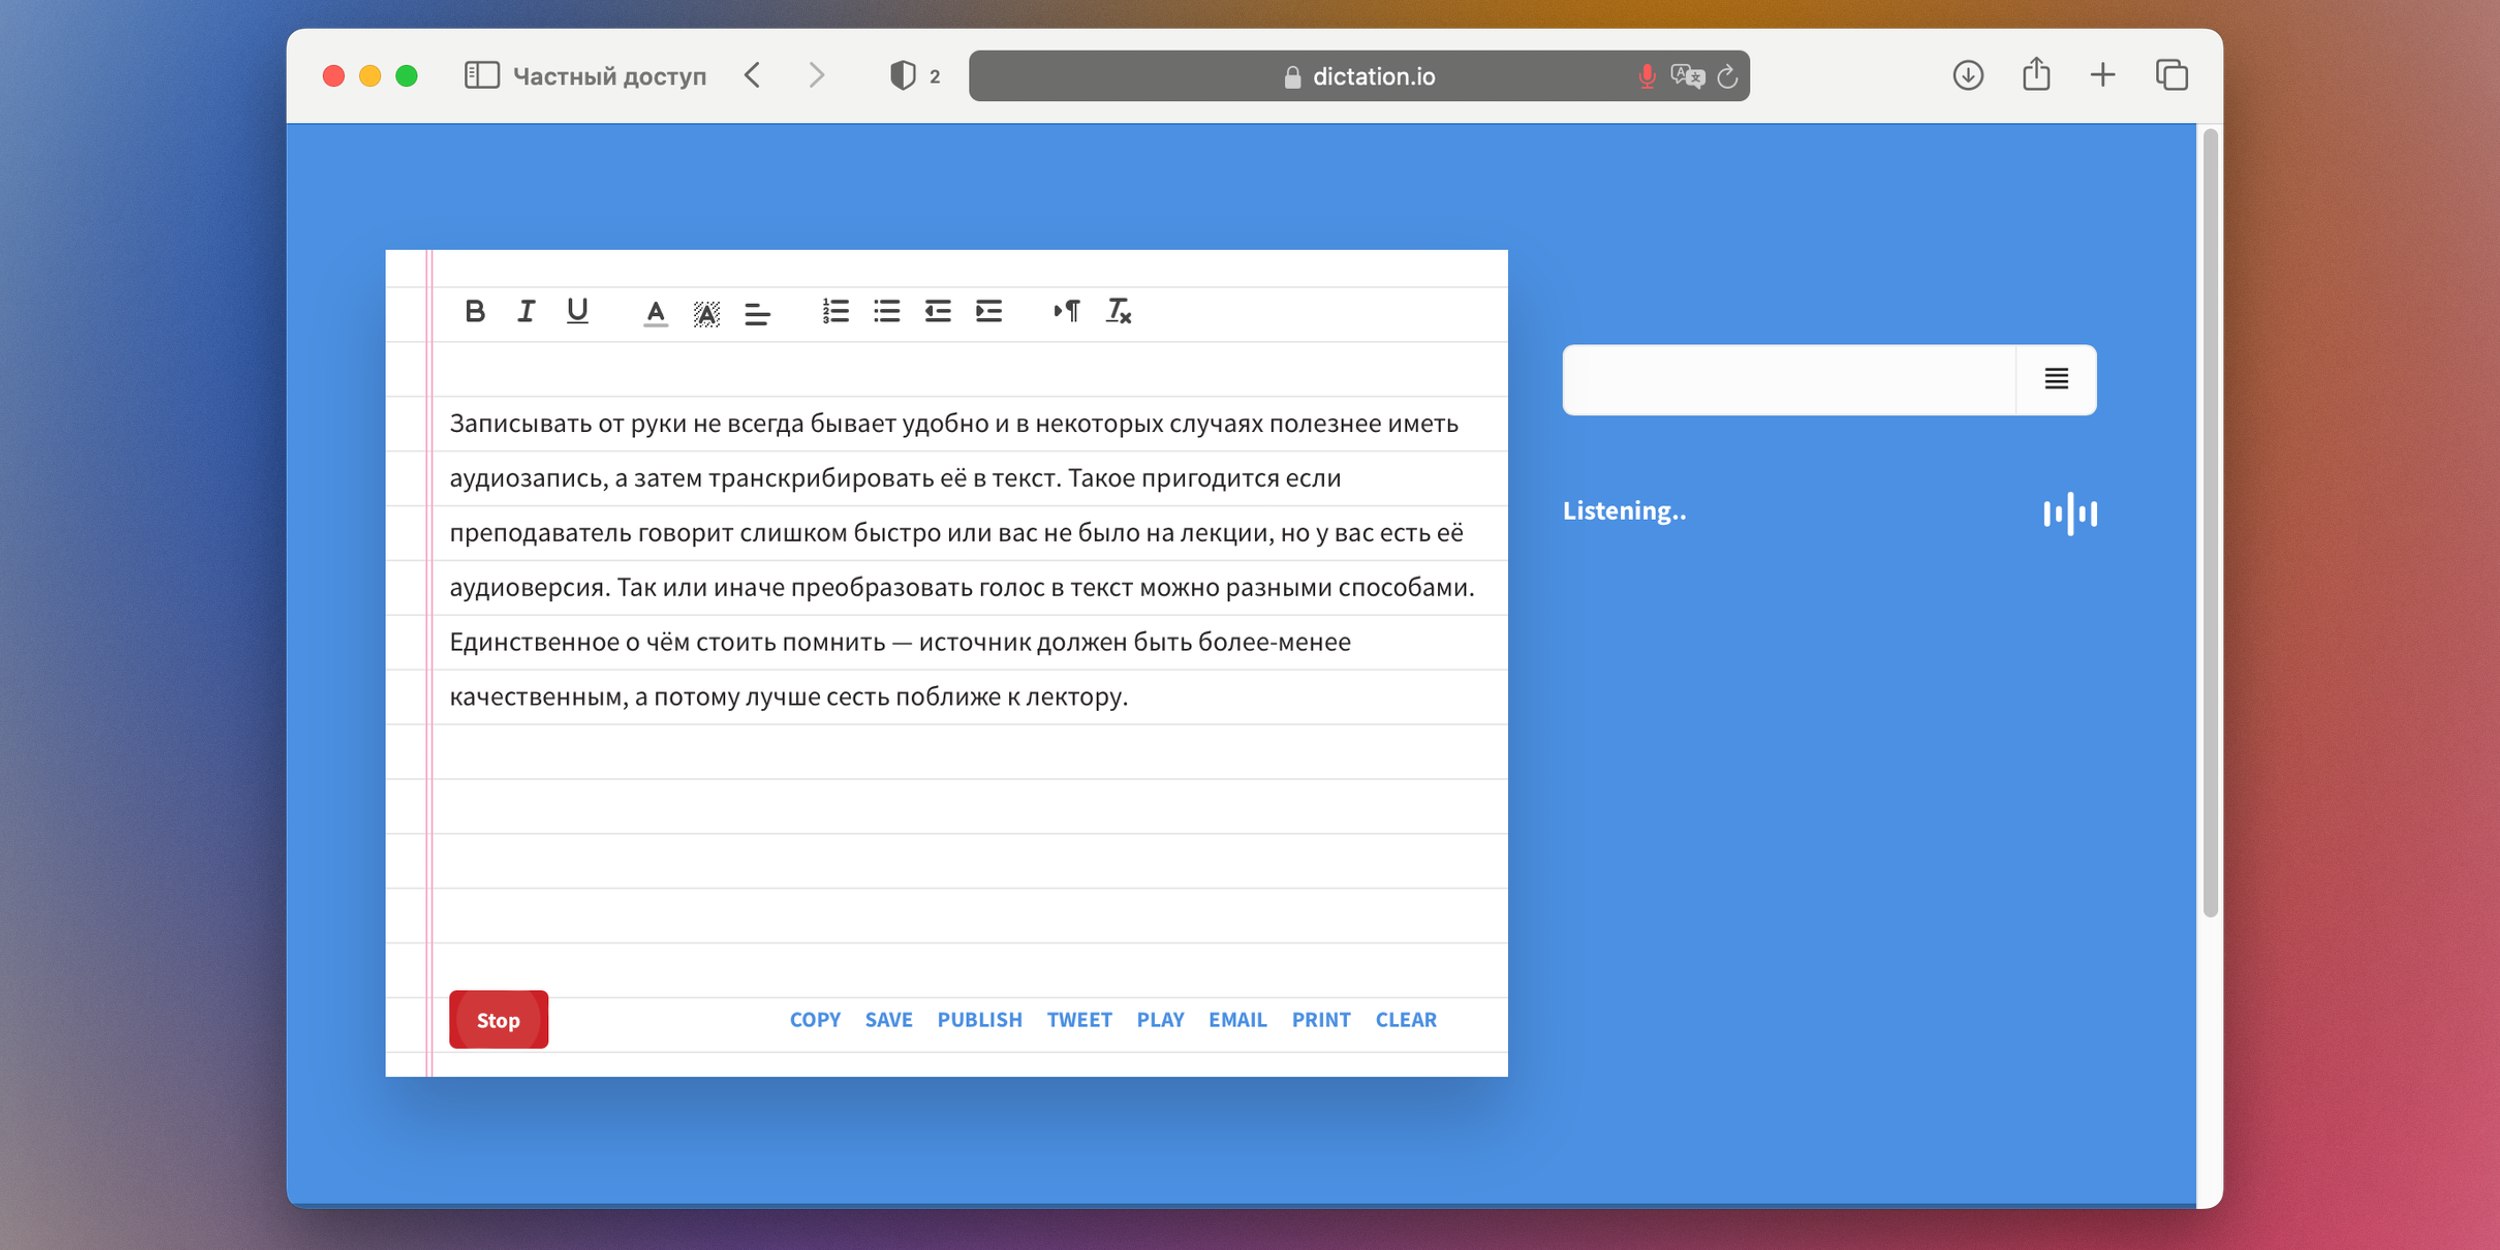Click PLAY to replay dictated audio
This screenshot has width=2500, height=1250.
pyautogui.click(x=1161, y=1019)
